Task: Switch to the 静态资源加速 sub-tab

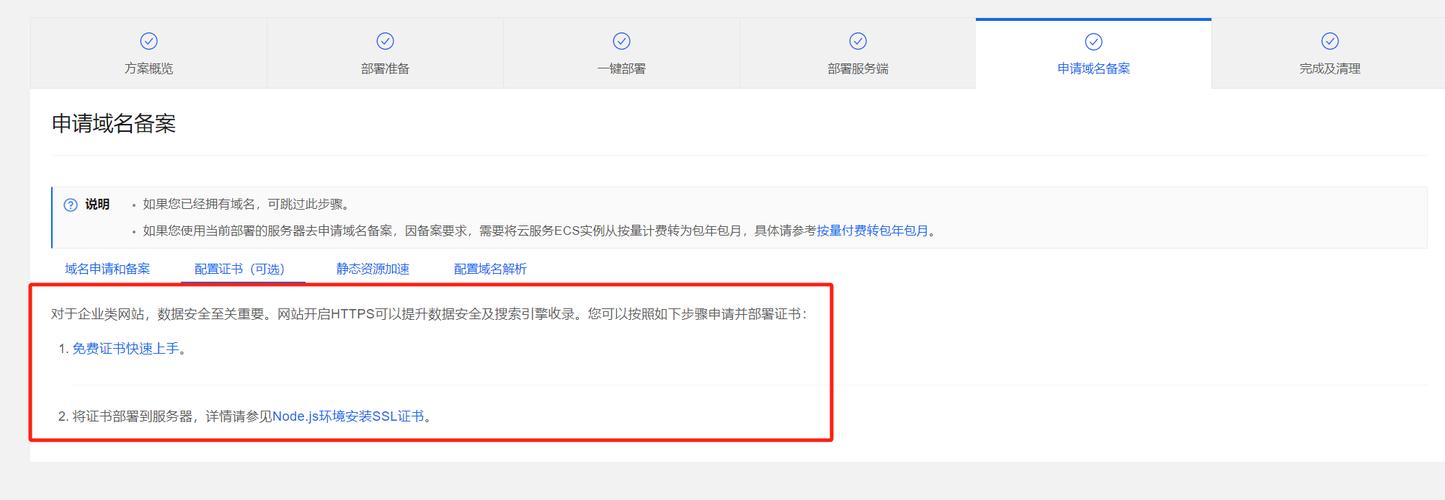Action: click(x=373, y=269)
